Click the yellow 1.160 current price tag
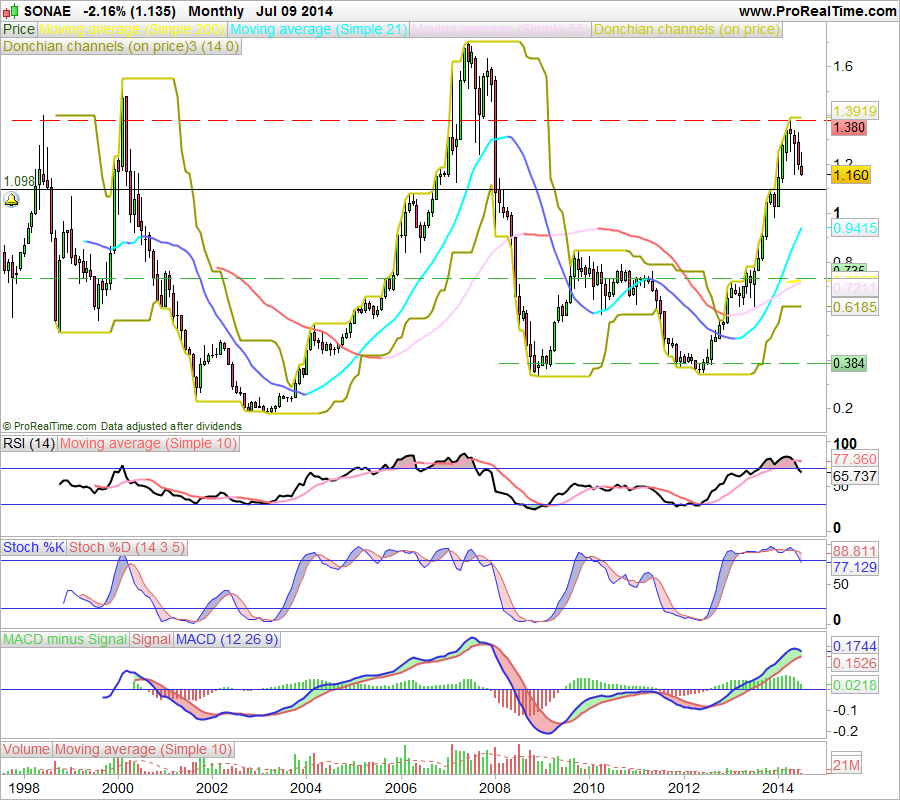900x800 pixels. [851, 175]
